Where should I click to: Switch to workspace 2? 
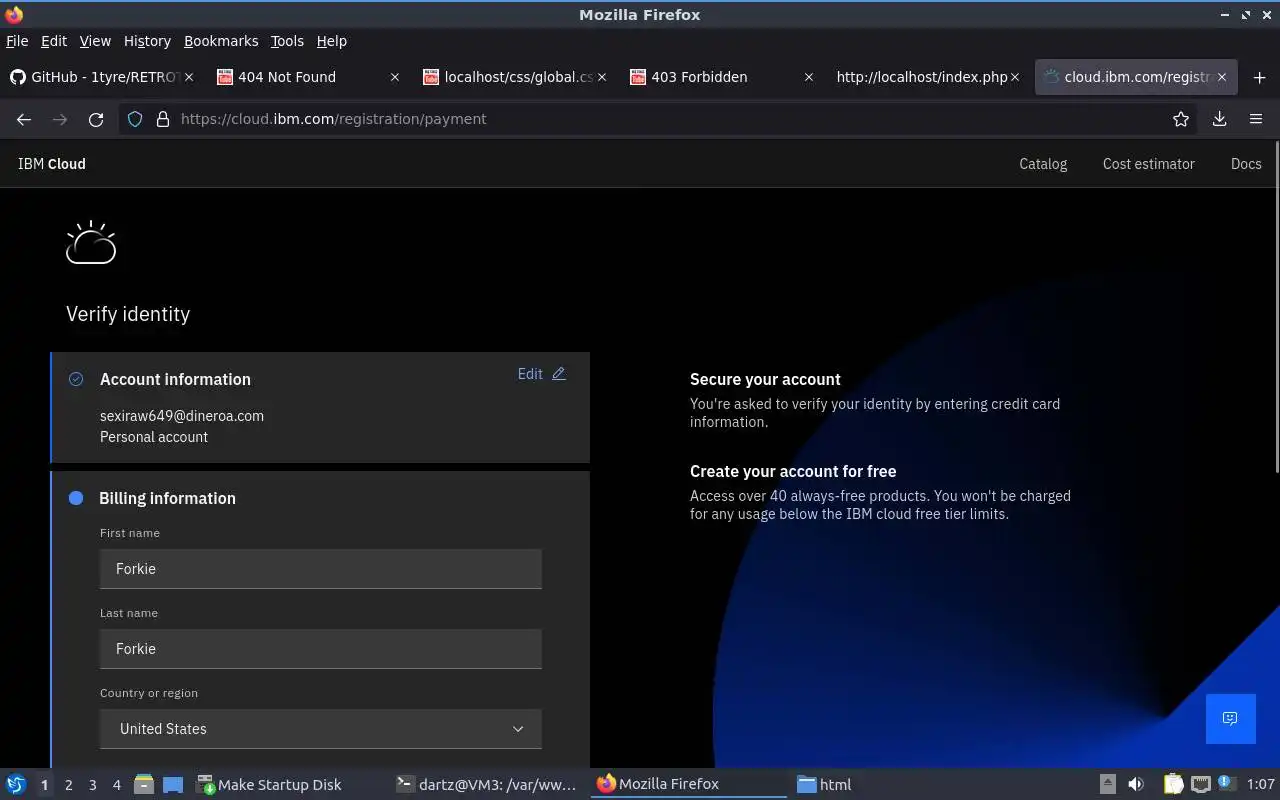(68, 785)
